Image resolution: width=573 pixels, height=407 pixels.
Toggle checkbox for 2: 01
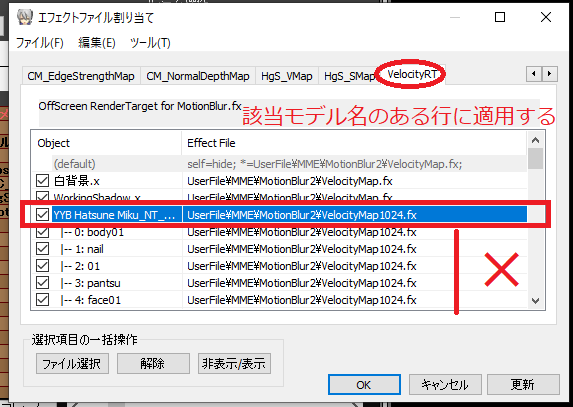[x=42, y=266]
